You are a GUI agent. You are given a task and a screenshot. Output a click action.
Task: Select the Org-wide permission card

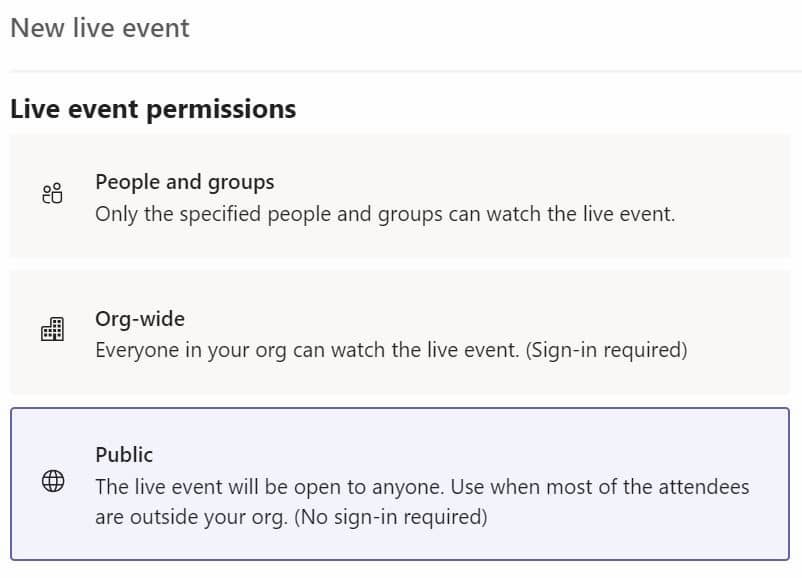coord(399,332)
